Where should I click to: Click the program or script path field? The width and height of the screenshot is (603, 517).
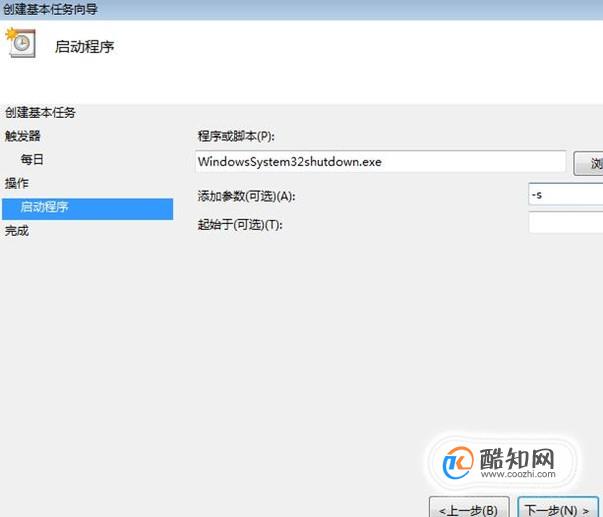[x=380, y=162]
